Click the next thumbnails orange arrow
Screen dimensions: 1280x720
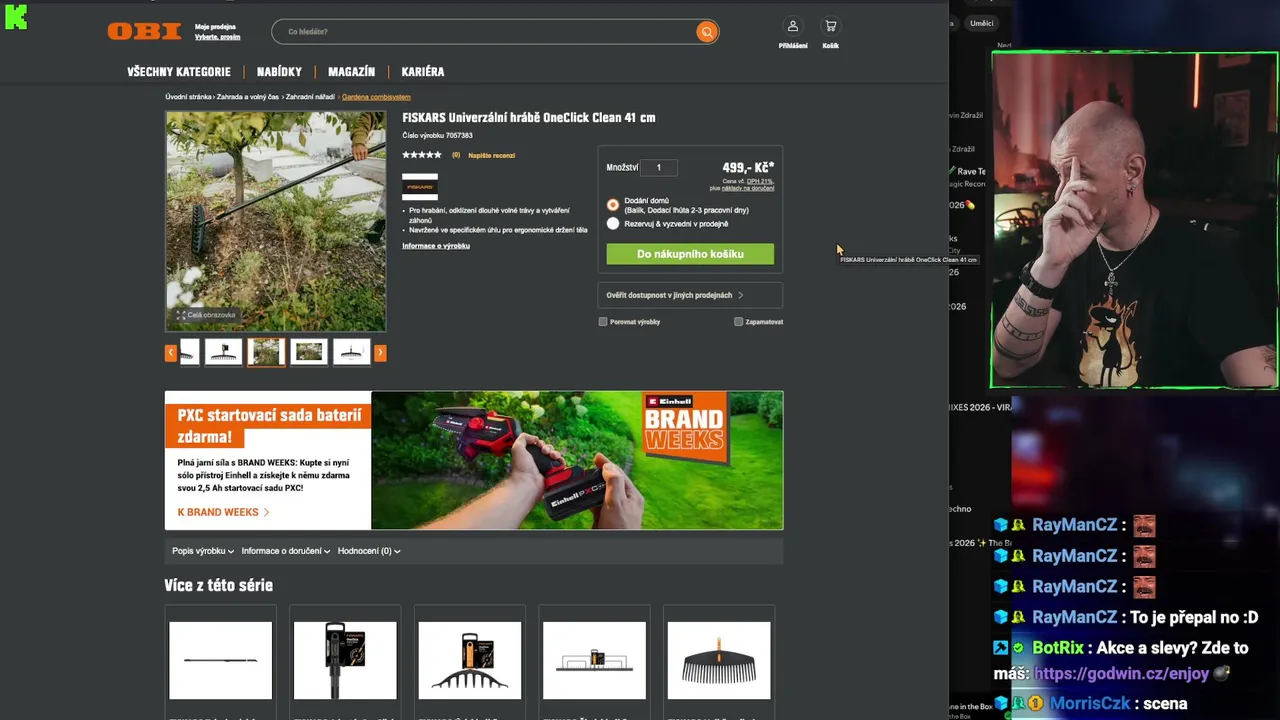point(380,352)
